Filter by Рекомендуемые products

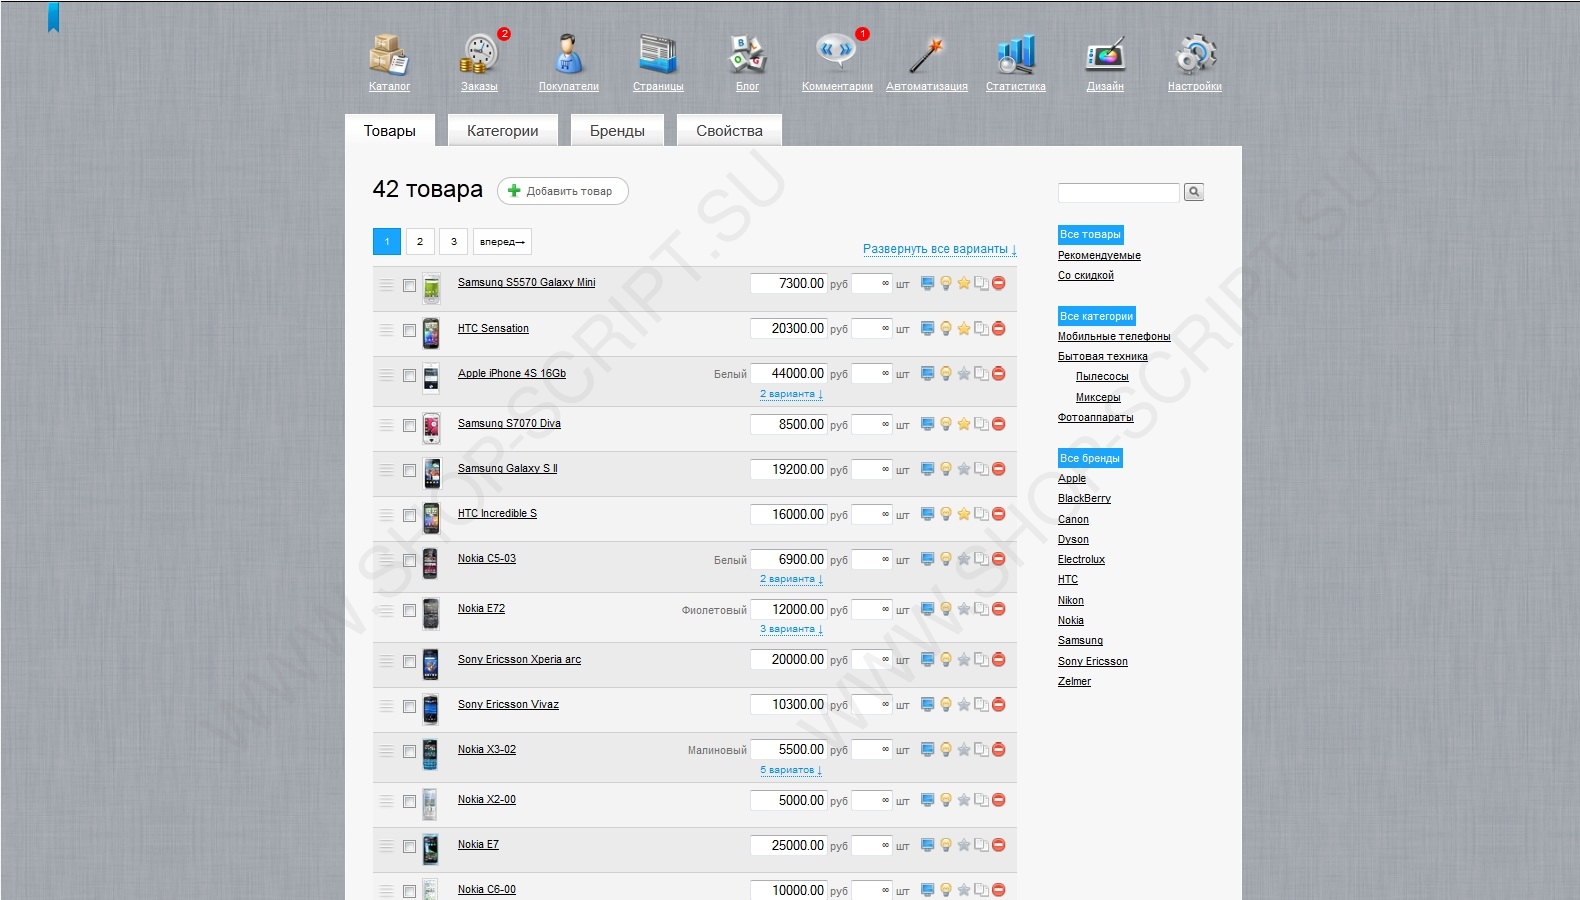pyautogui.click(x=1099, y=256)
